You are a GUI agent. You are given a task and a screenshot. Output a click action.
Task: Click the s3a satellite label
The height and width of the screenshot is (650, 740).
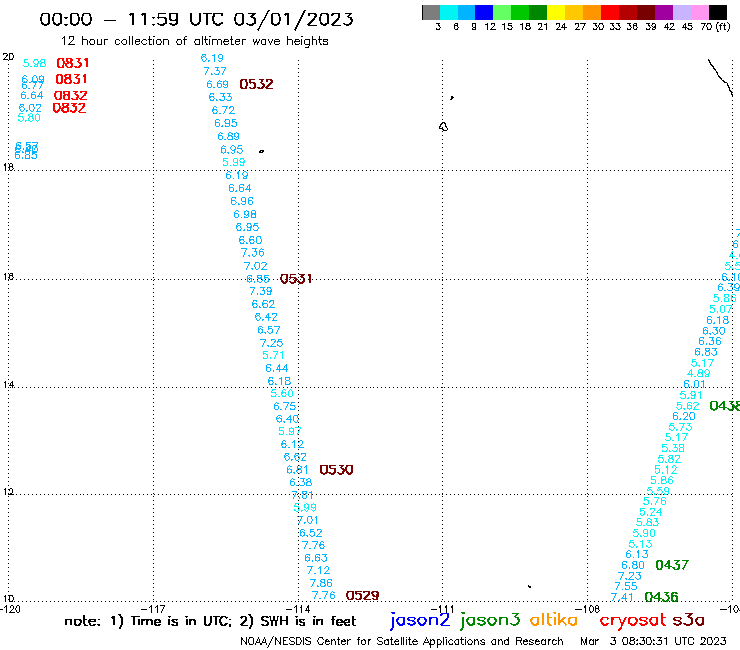[x=689, y=620]
